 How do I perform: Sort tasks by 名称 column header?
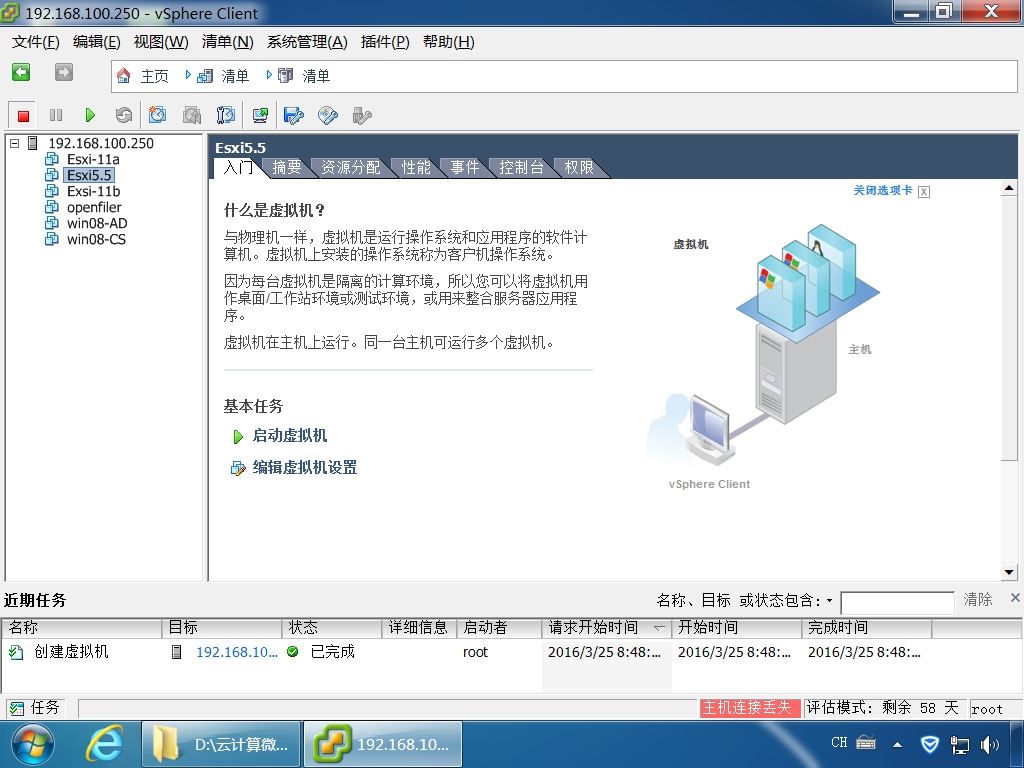[82, 628]
